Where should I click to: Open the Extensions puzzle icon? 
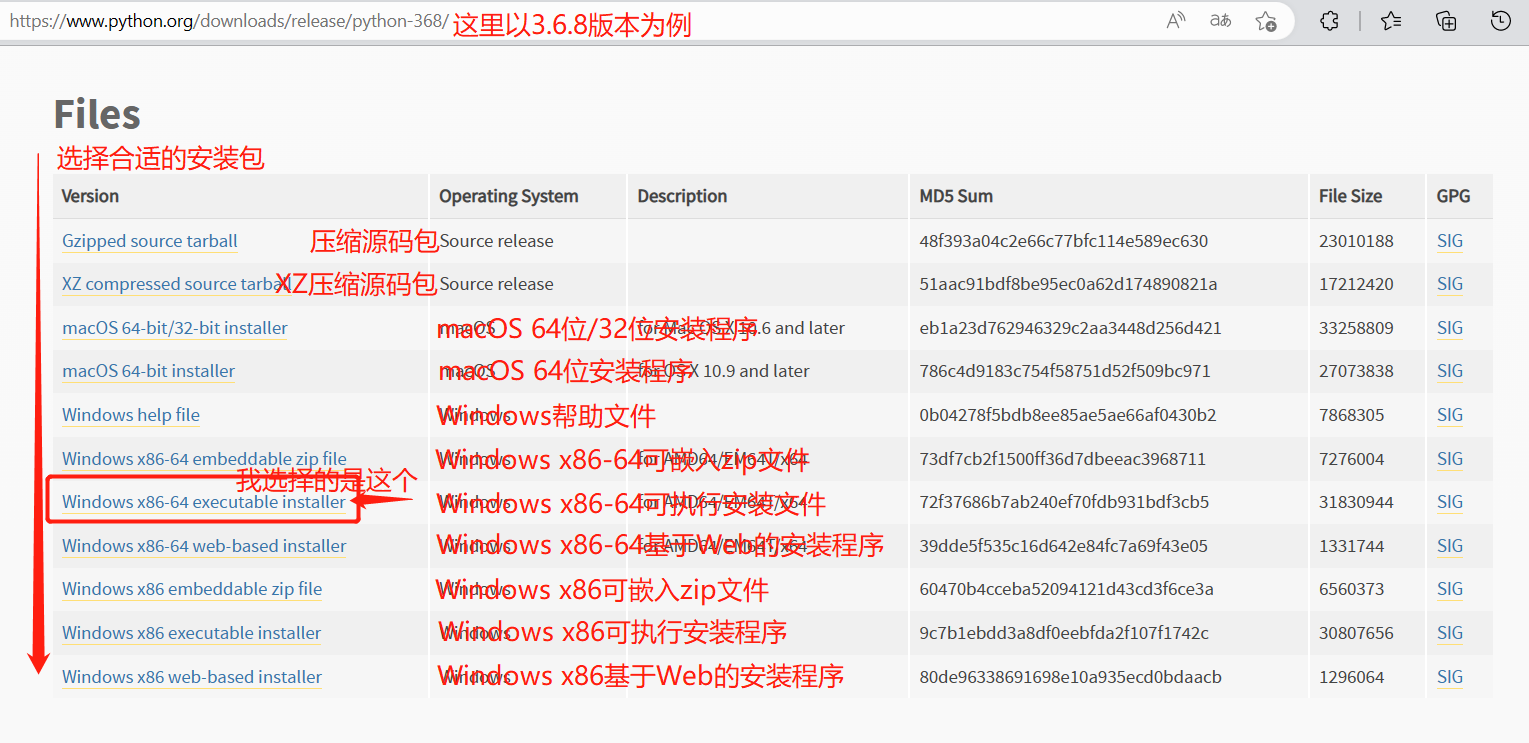pos(1329,20)
